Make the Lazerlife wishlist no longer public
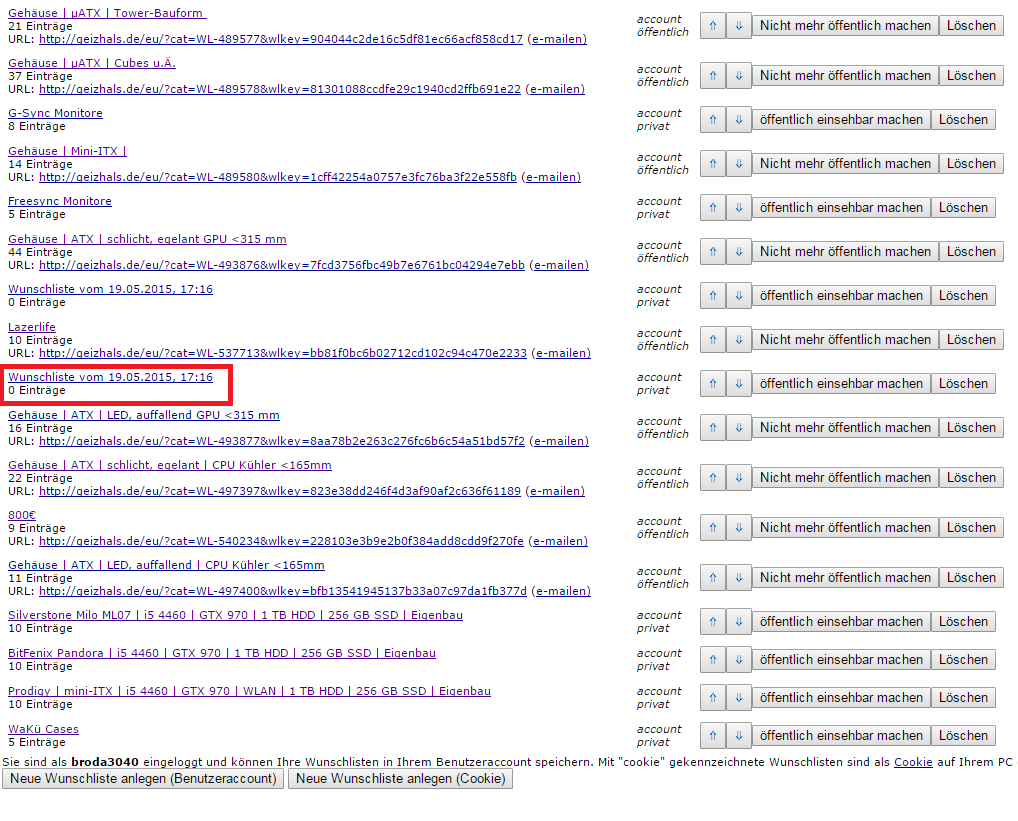The width and height of the screenshot is (1018, 821). pyautogui.click(x=845, y=340)
